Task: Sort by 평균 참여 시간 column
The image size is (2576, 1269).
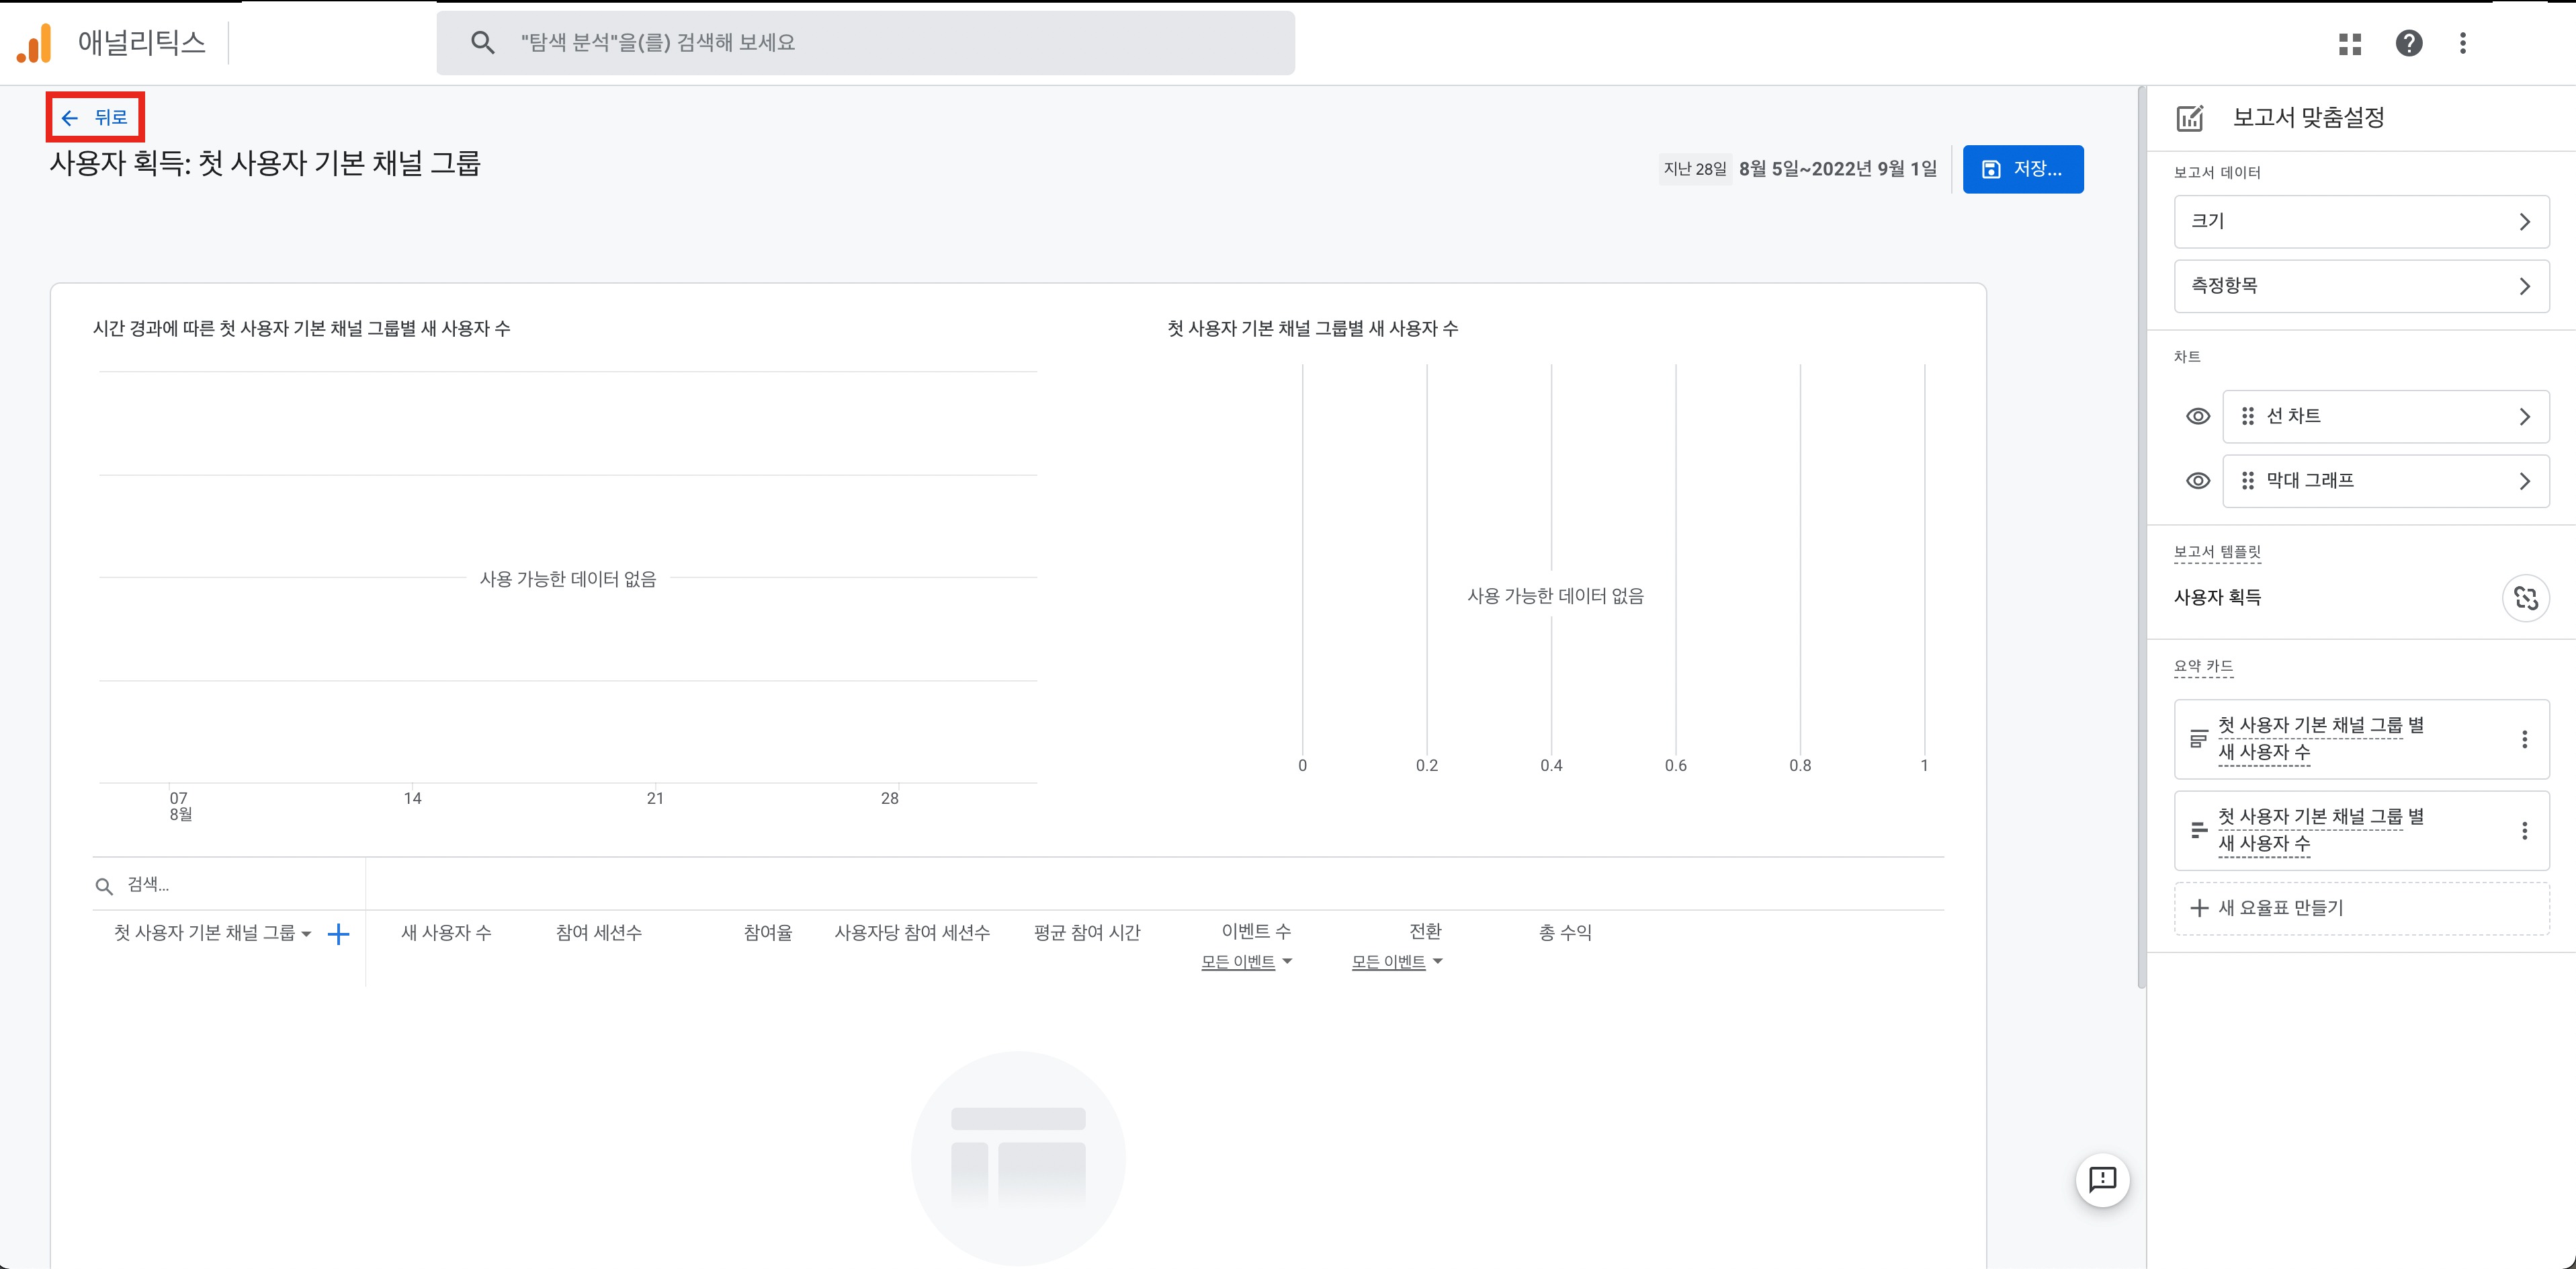Action: [x=1087, y=933]
